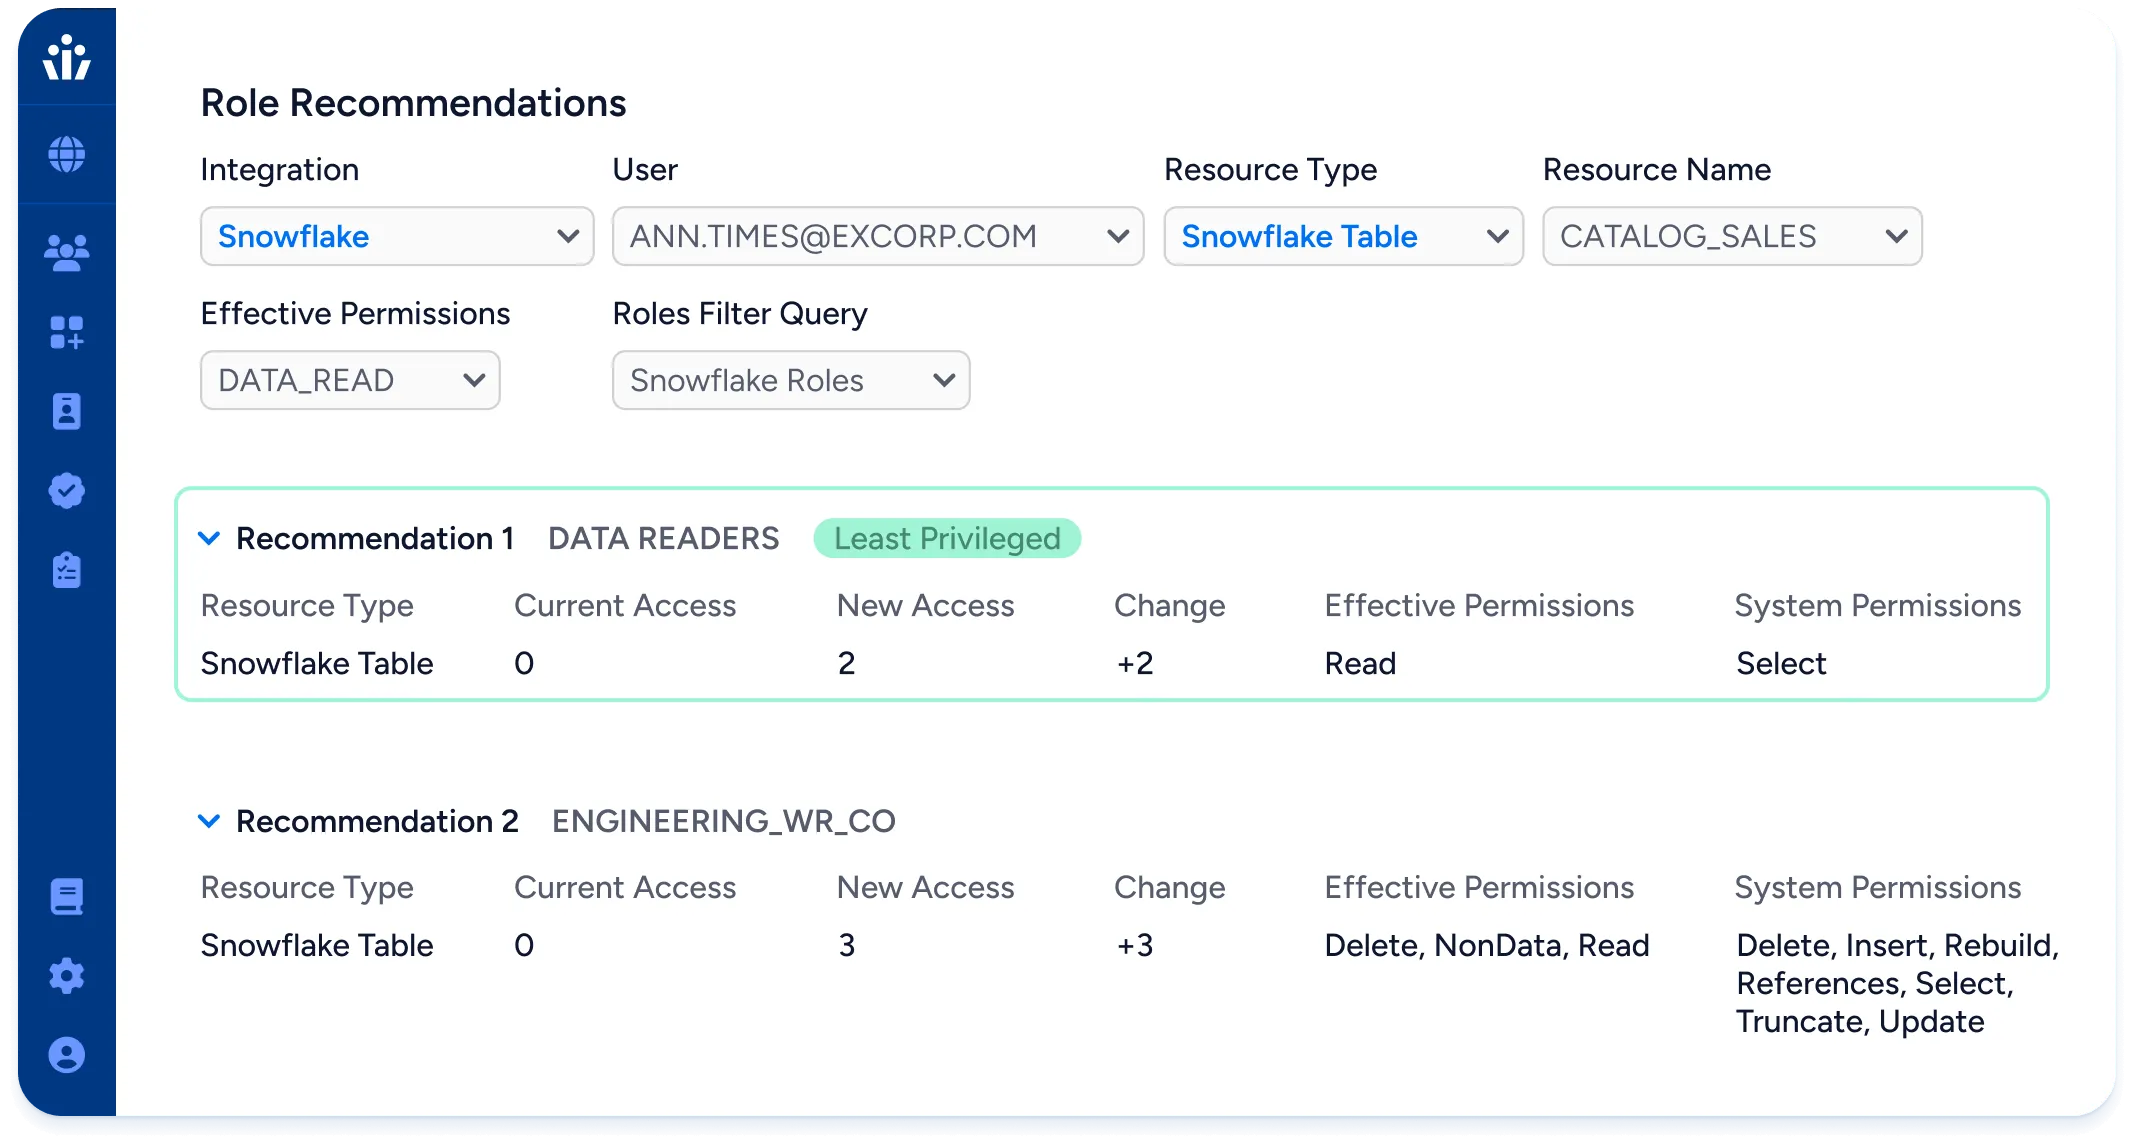Click the grid-plus integrations sidebar icon

click(x=66, y=332)
